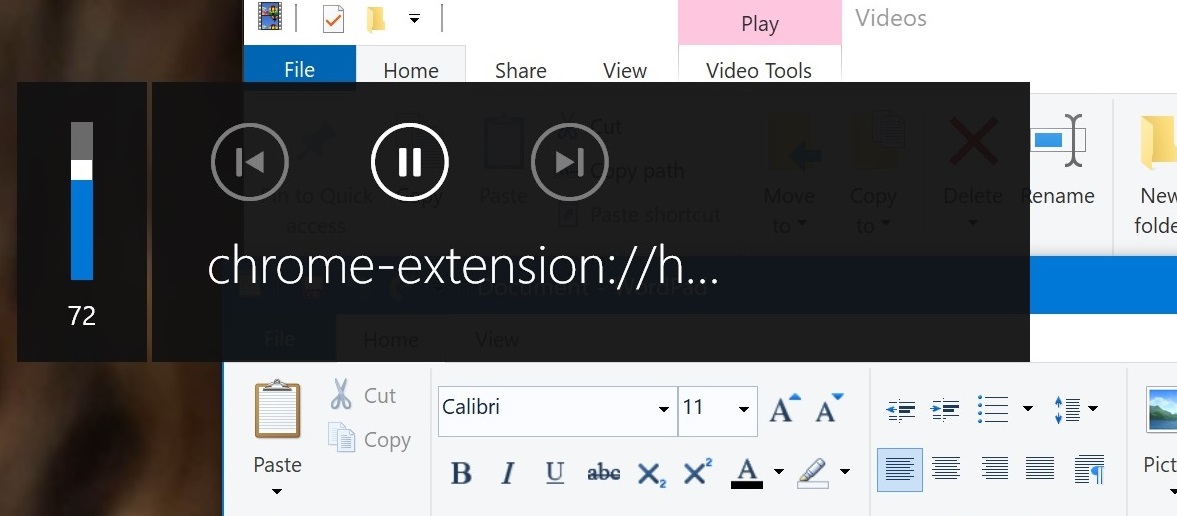Toggle Strikethrough formatting in WordPad
The width and height of the screenshot is (1177, 516).
click(x=604, y=472)
